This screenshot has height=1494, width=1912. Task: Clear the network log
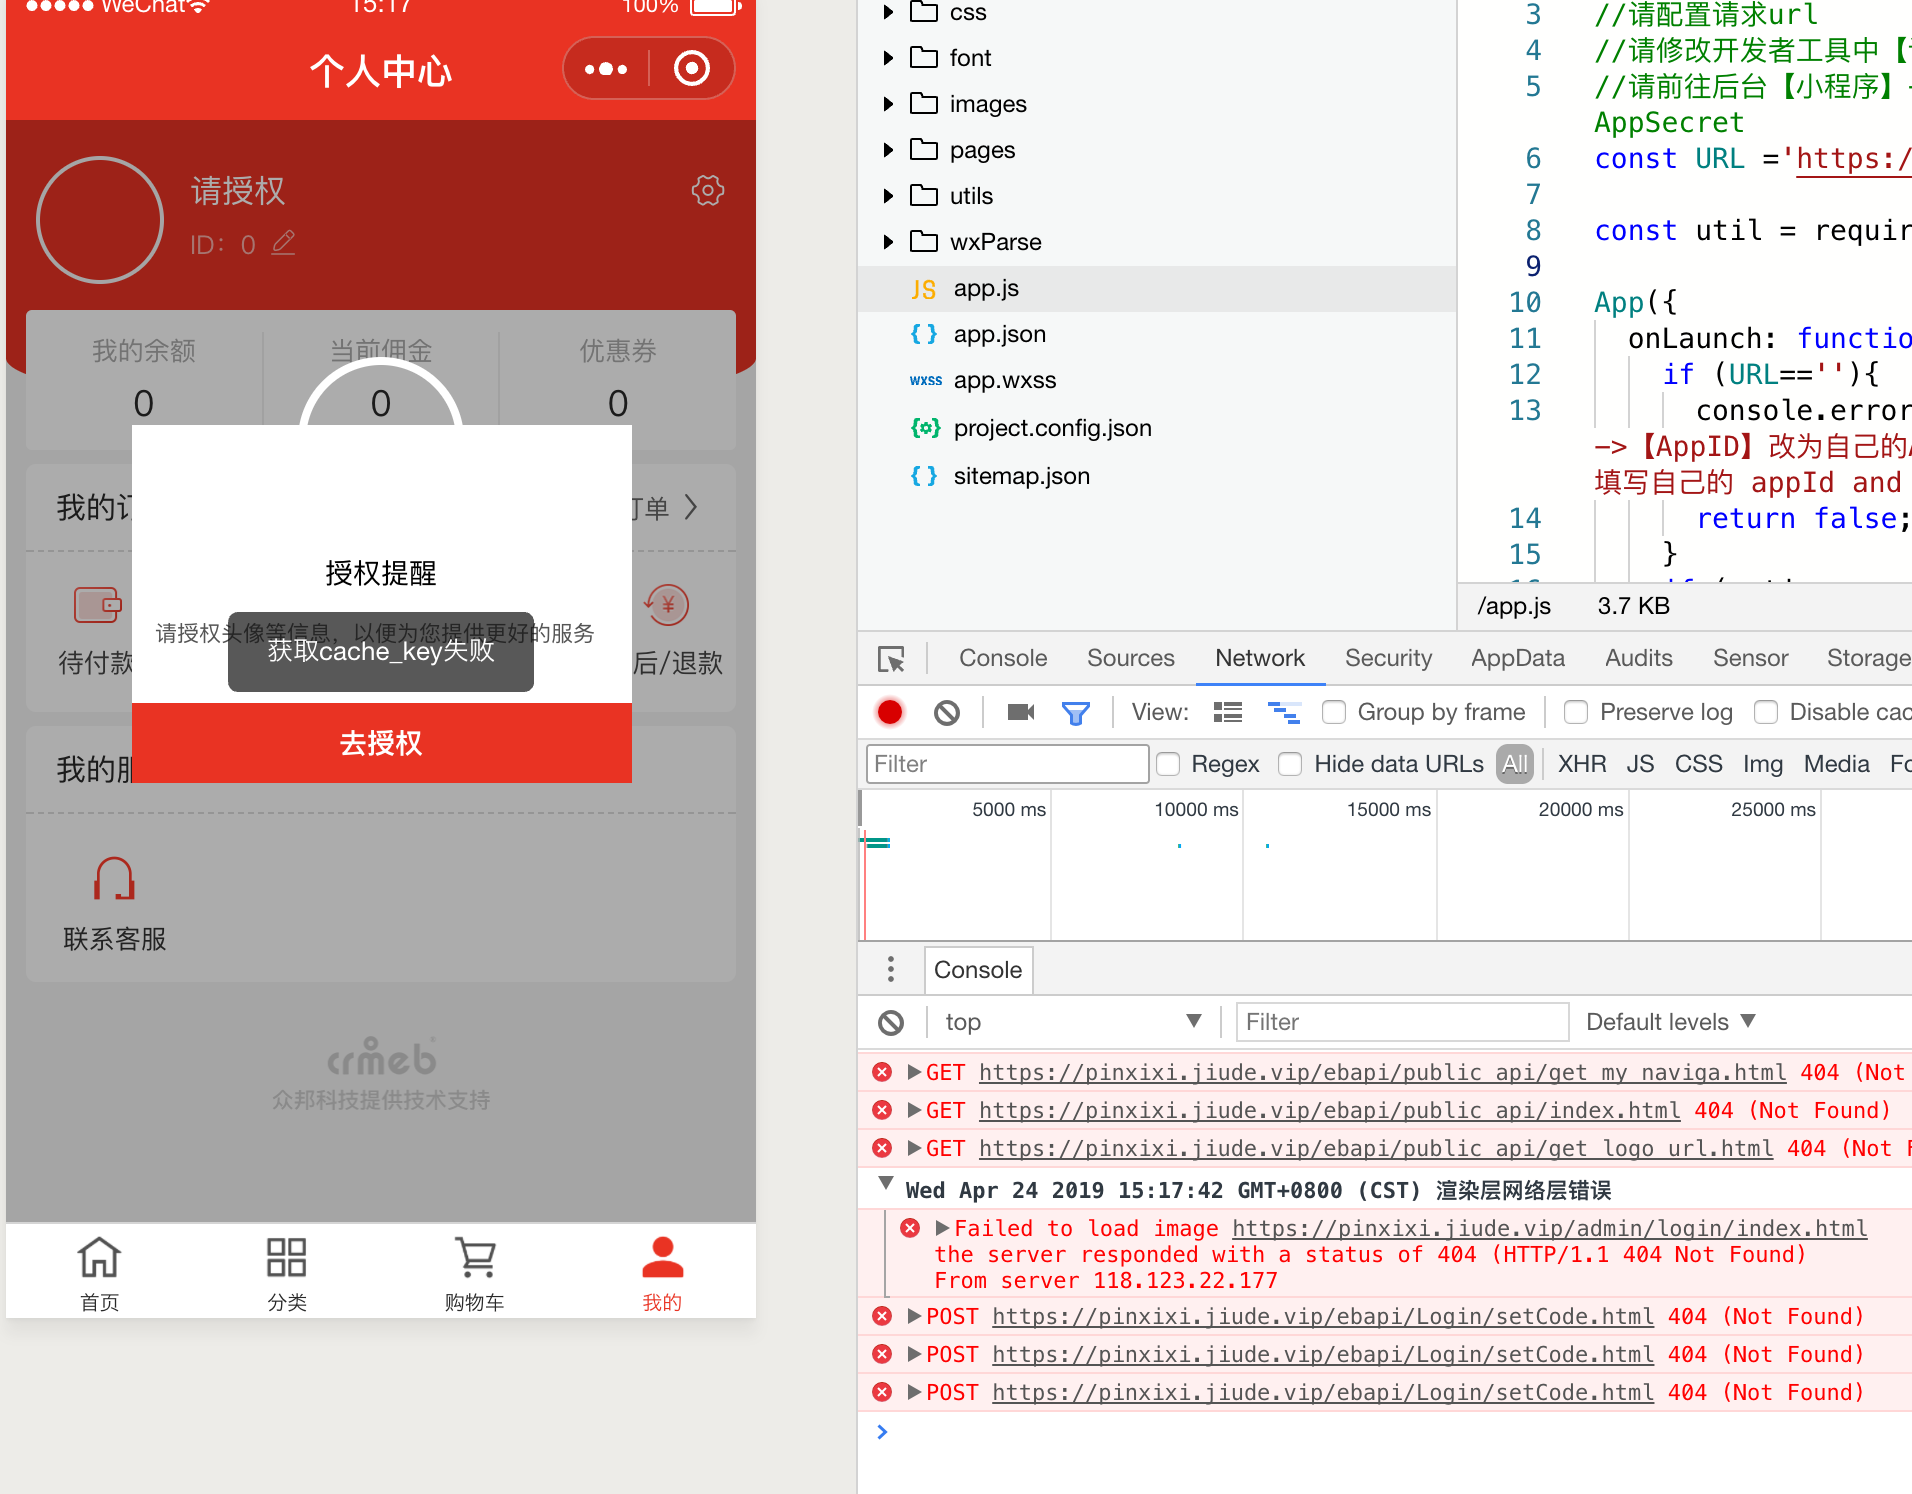[x=947, y=712]
